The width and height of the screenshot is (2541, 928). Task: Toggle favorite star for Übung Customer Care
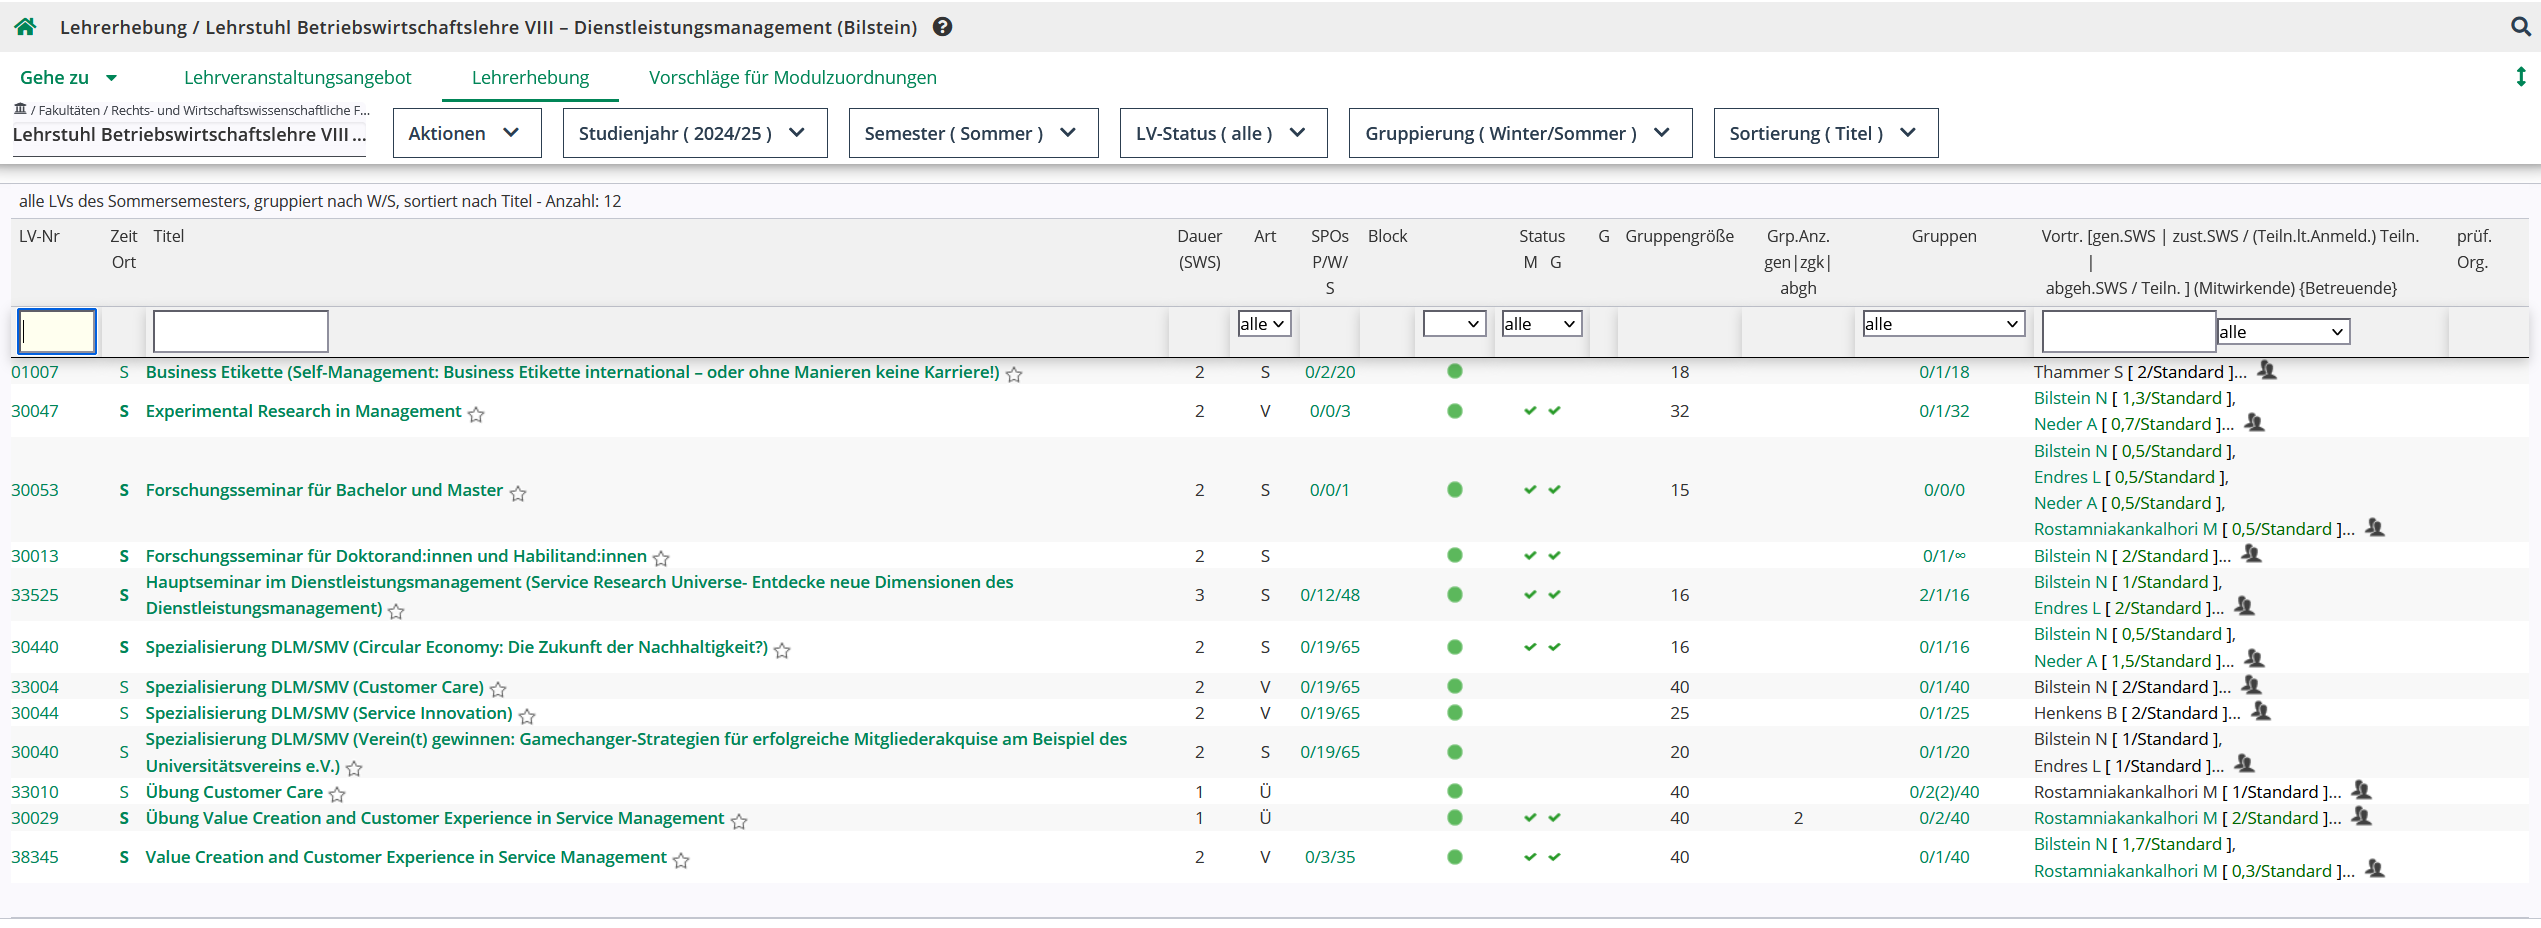(x=337, y=794)
